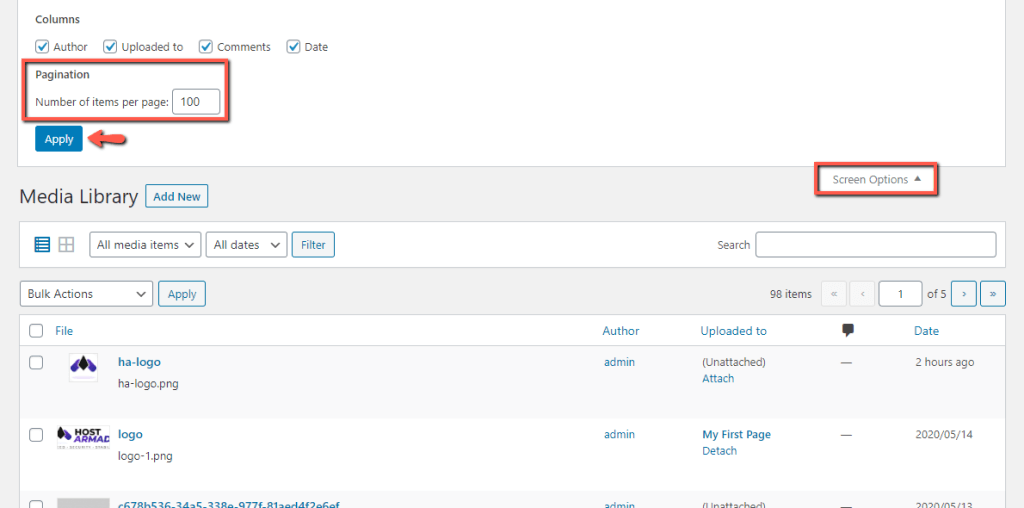Open the All dates dropdown
1024x508 pixels.
(246, 245)
